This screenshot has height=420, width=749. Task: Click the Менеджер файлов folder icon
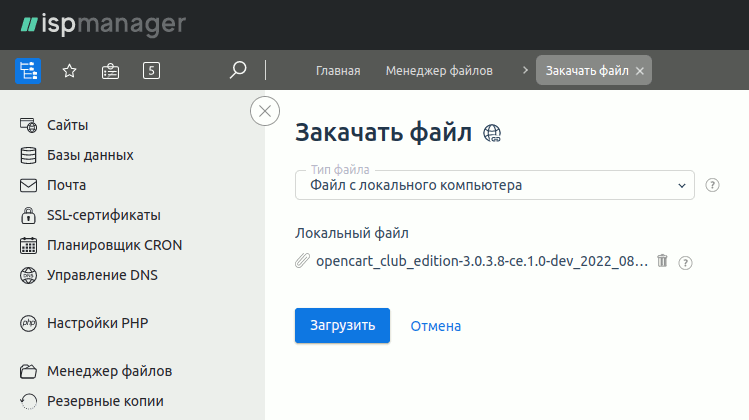28,371
